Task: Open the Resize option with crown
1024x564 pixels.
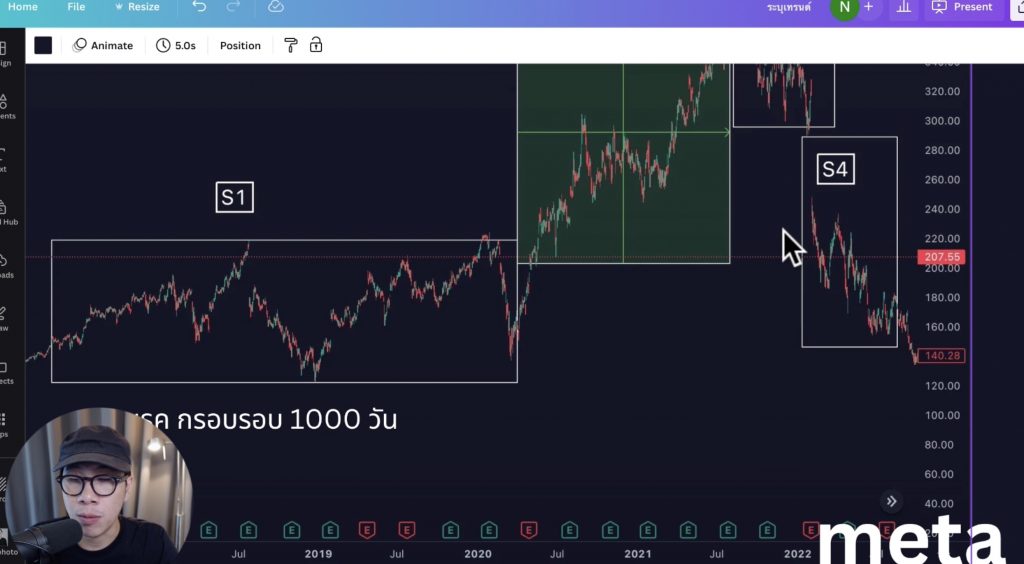Action: pos(137,7)
